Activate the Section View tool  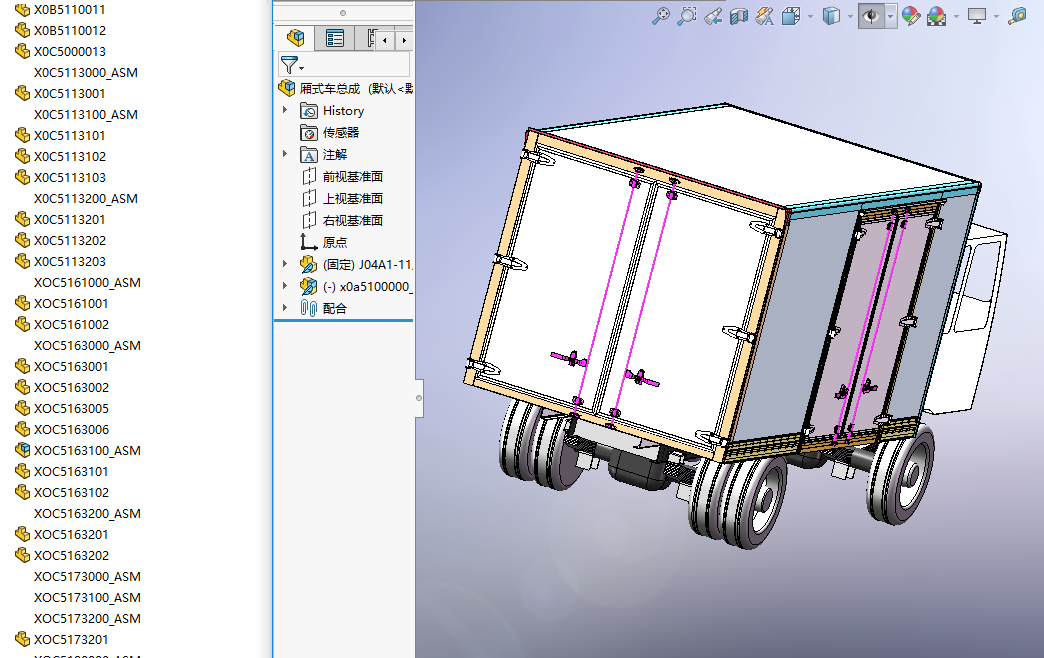coord(739,16)
